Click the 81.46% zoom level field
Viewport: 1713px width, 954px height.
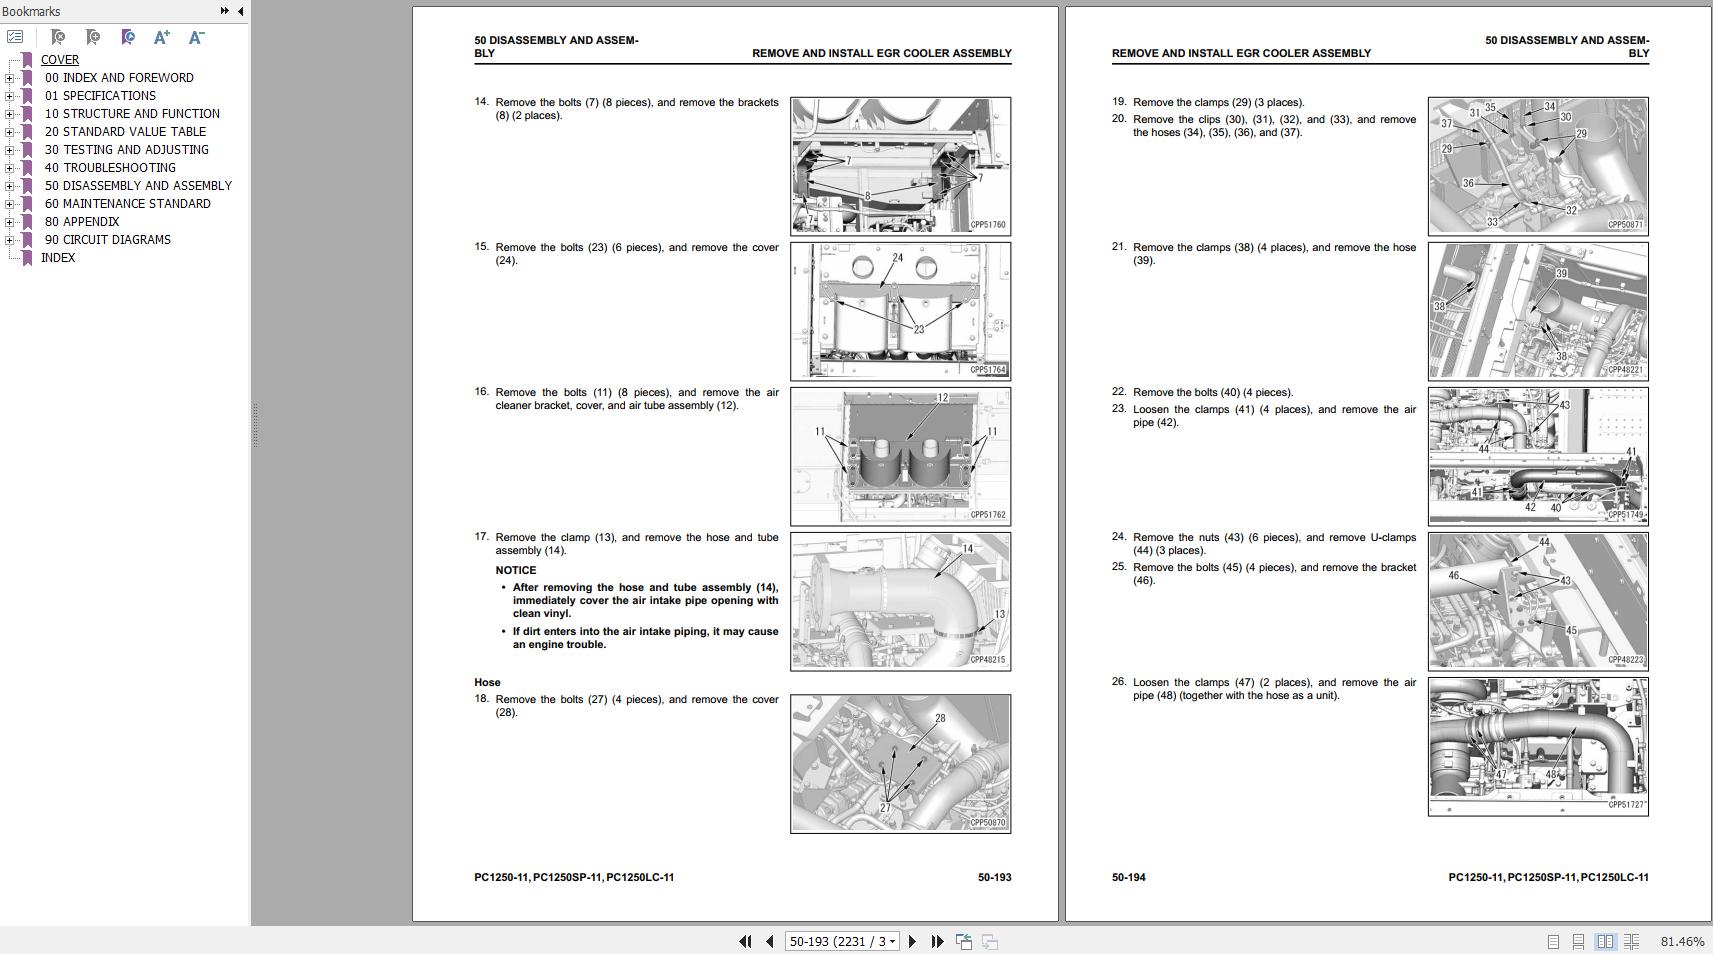(x=1682, y=941)
